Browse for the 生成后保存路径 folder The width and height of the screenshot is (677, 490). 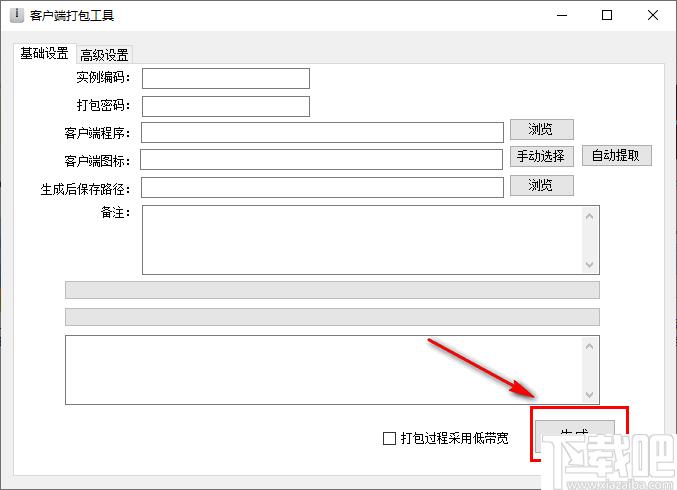click(x=541, y=185)
